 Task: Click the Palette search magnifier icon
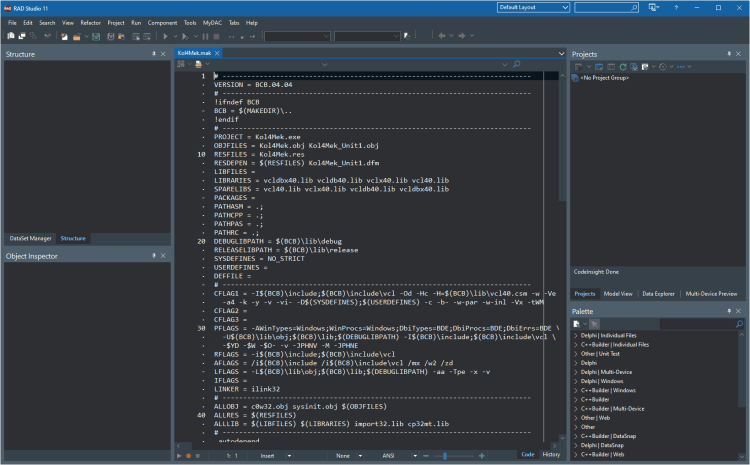click(739, 324)
